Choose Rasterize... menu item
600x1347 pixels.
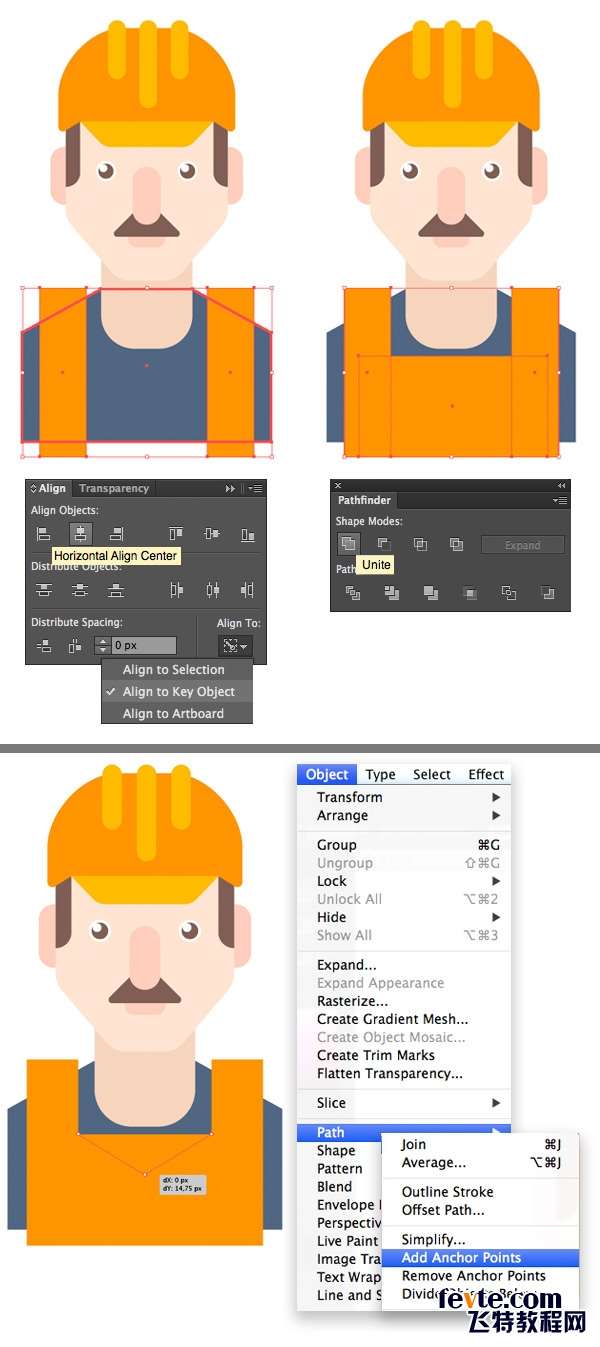pos(404,1001)
